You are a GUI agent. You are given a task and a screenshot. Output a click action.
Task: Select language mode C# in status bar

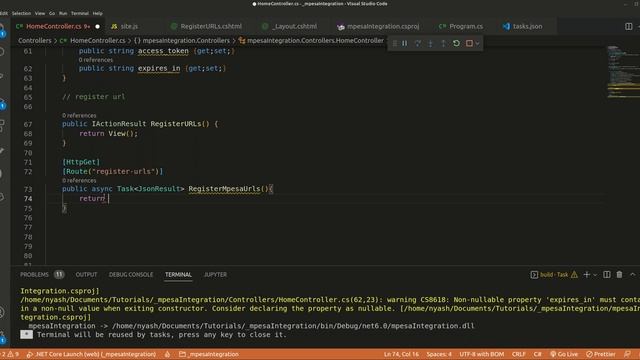[538, 354]
